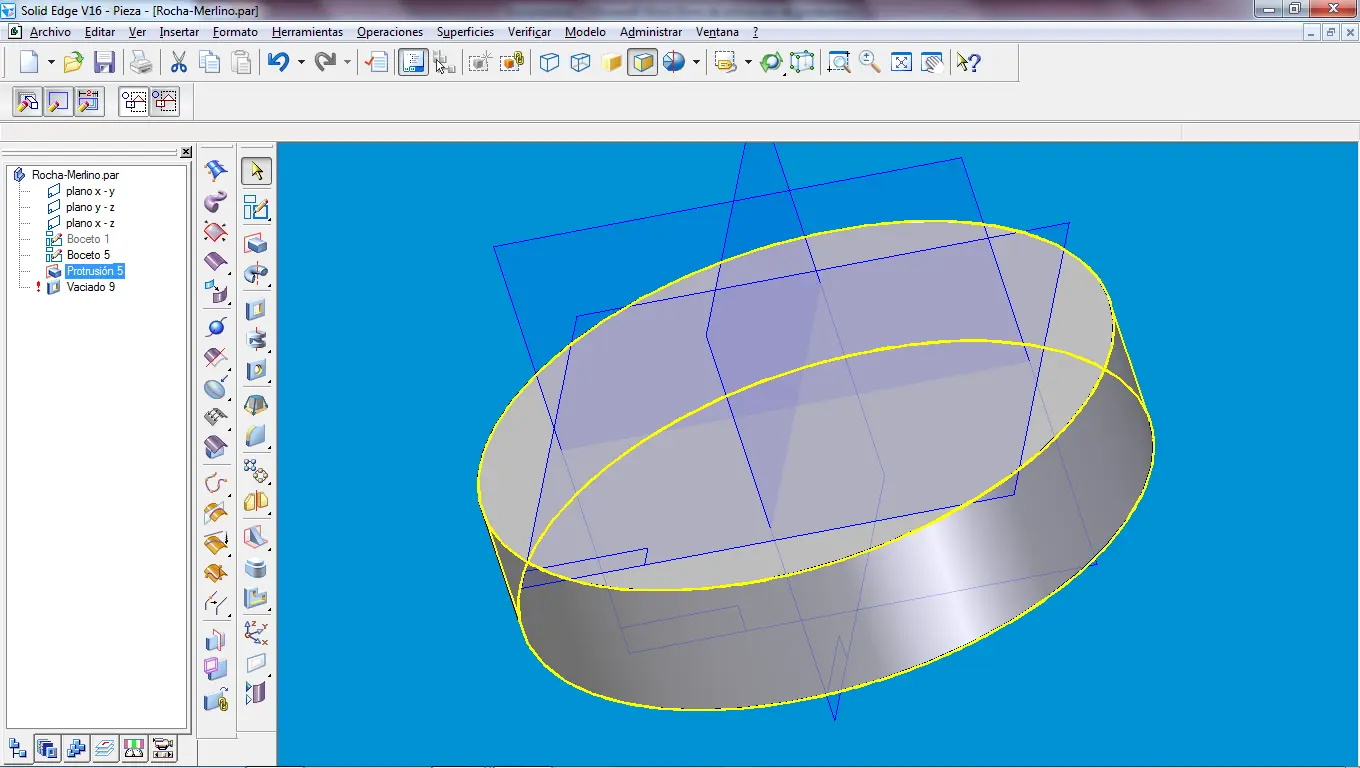Image resolution: width=1360 pixels, height=768 pixels.
Task: Switch to wireframe visible and hidden edges view
Action: pos(580,63)
